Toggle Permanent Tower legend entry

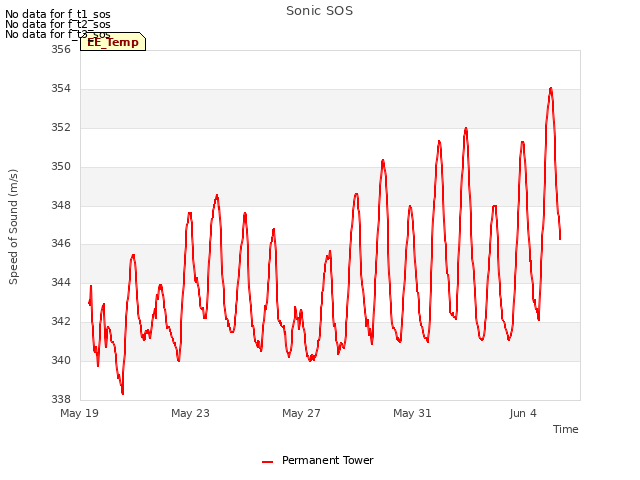tap(318, 460)
